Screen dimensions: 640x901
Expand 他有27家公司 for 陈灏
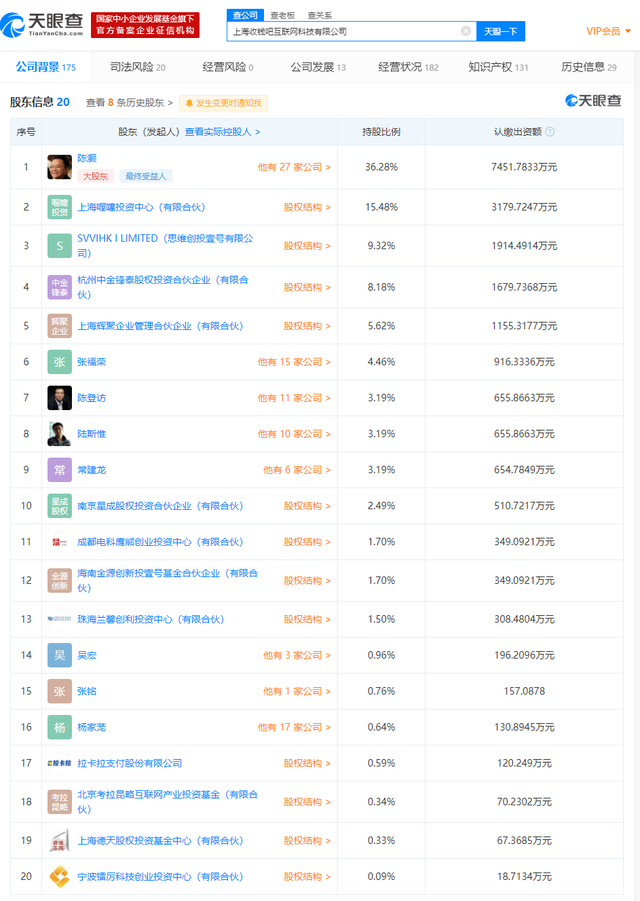294,167
